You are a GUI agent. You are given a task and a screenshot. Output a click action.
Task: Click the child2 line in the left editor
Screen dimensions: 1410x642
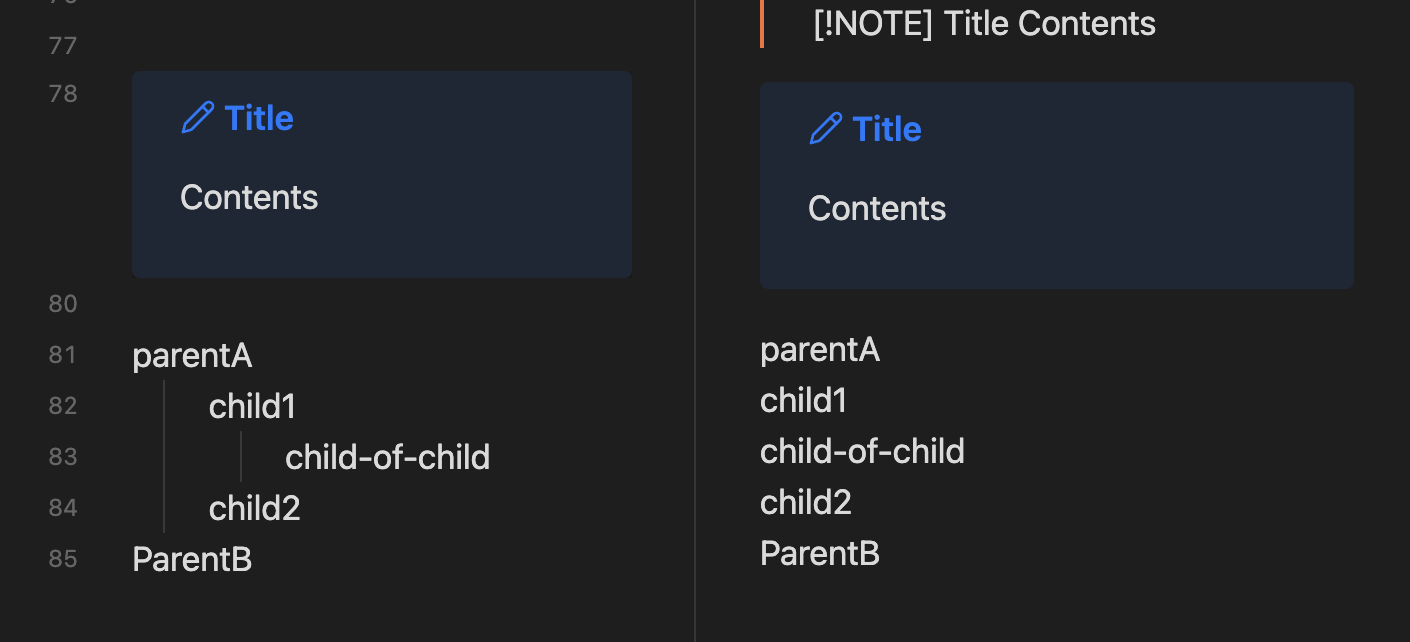tap(254, 509)
